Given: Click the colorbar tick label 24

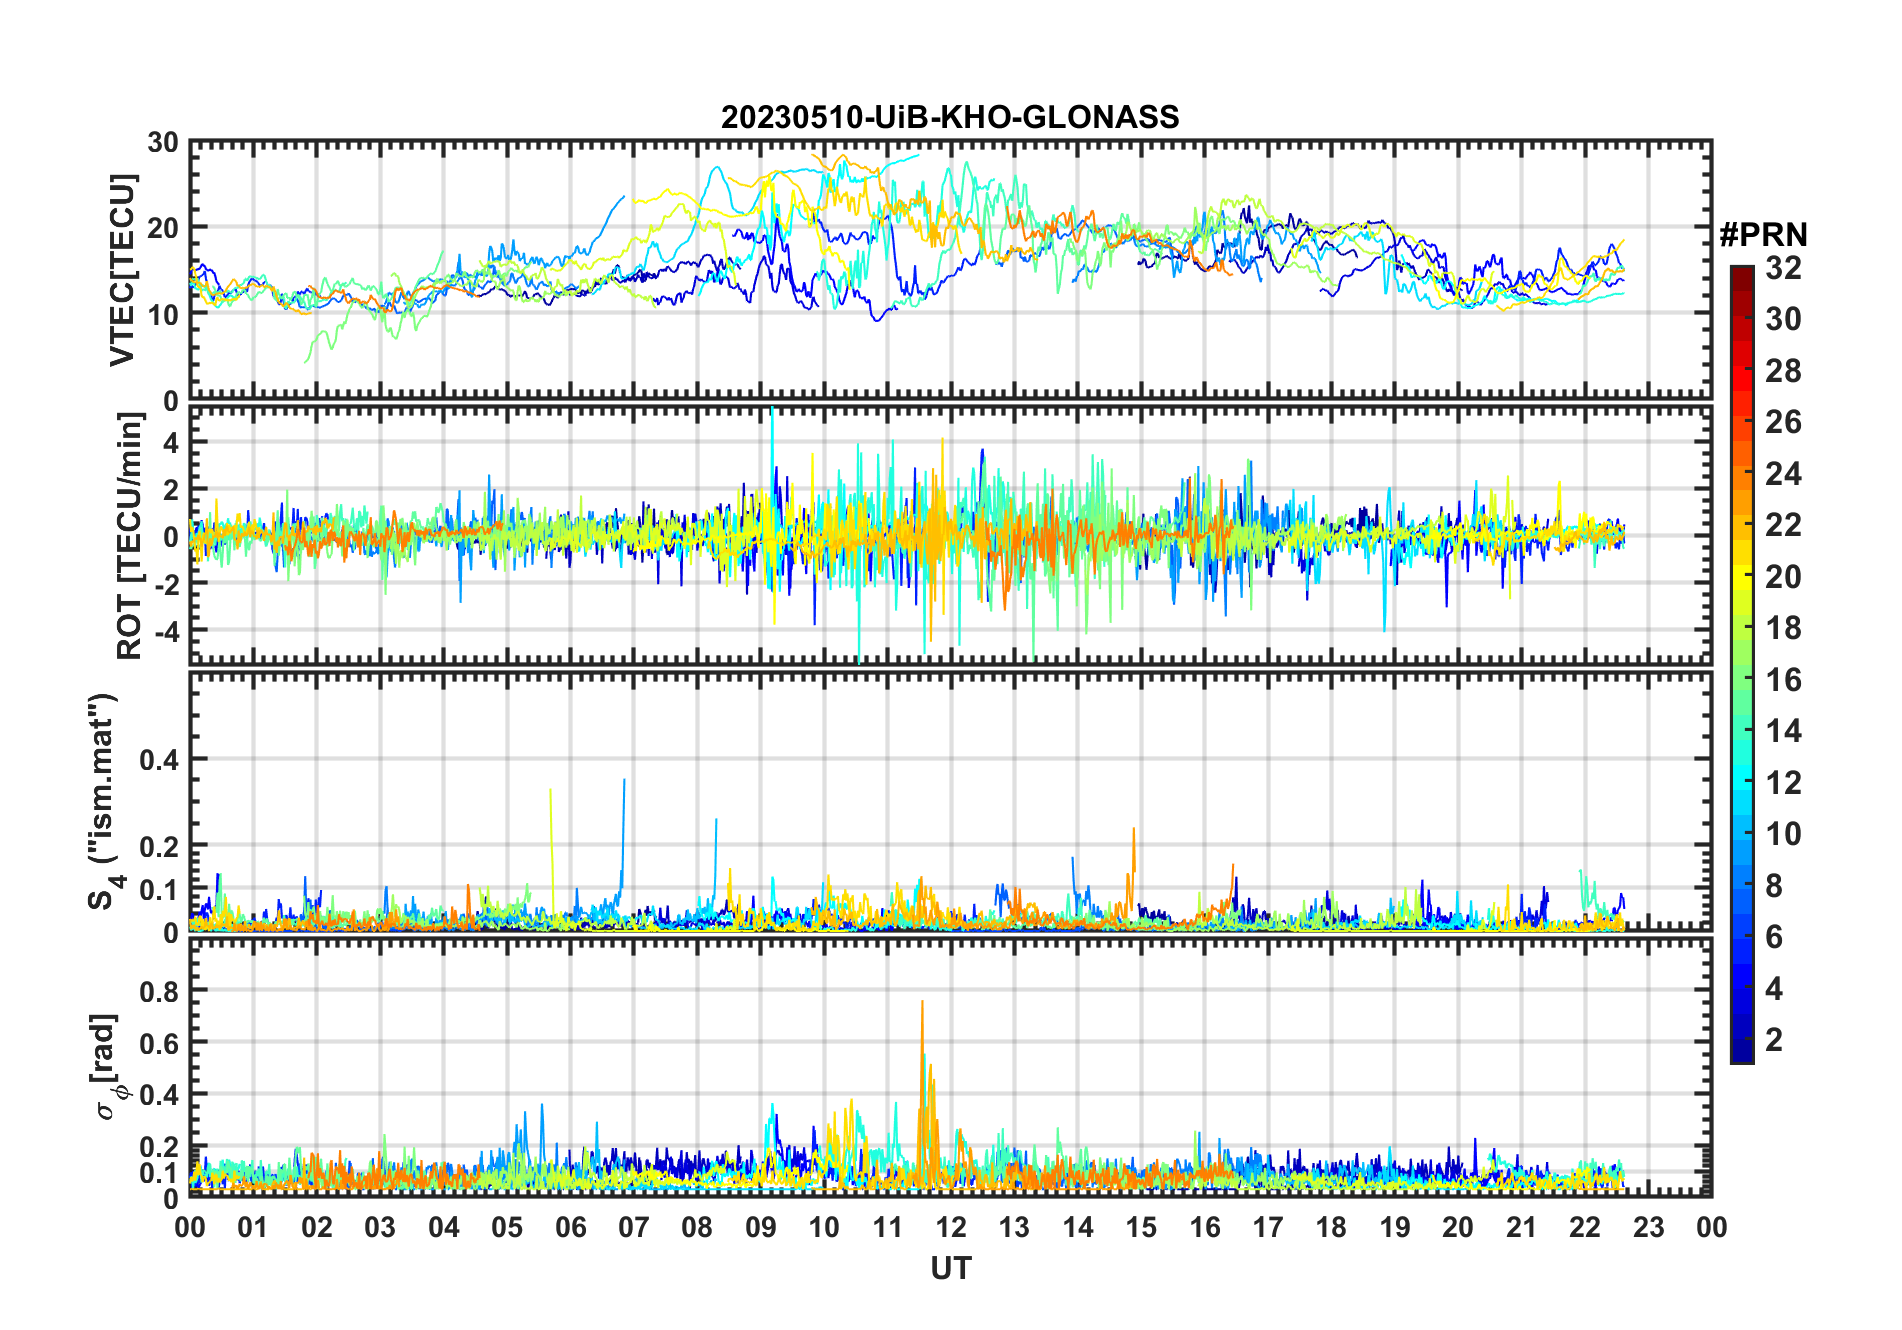Looking at the screenshot, I should coord(1783,473).
